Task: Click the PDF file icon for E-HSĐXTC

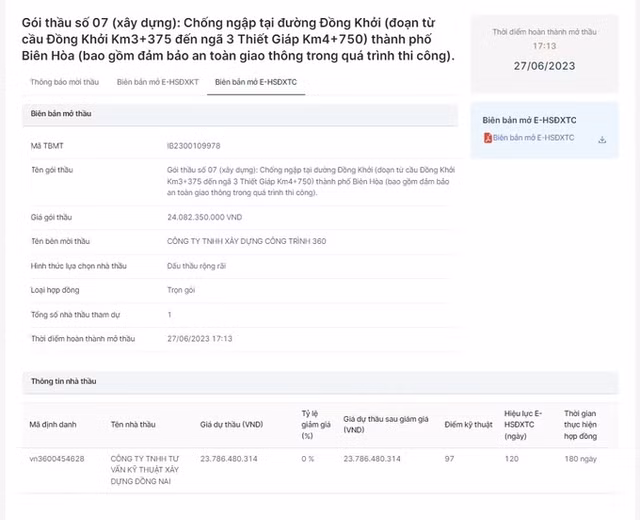Action: point(487,138)
